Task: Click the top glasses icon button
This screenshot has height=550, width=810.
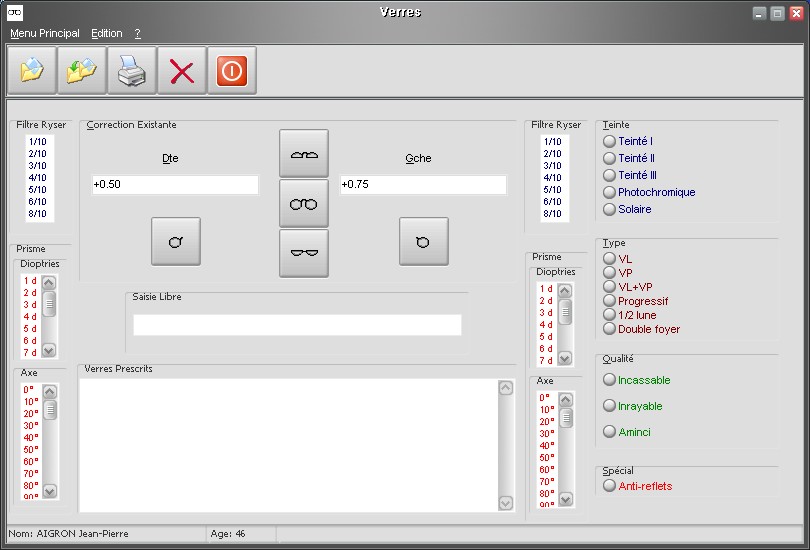Action: (304, 153)
